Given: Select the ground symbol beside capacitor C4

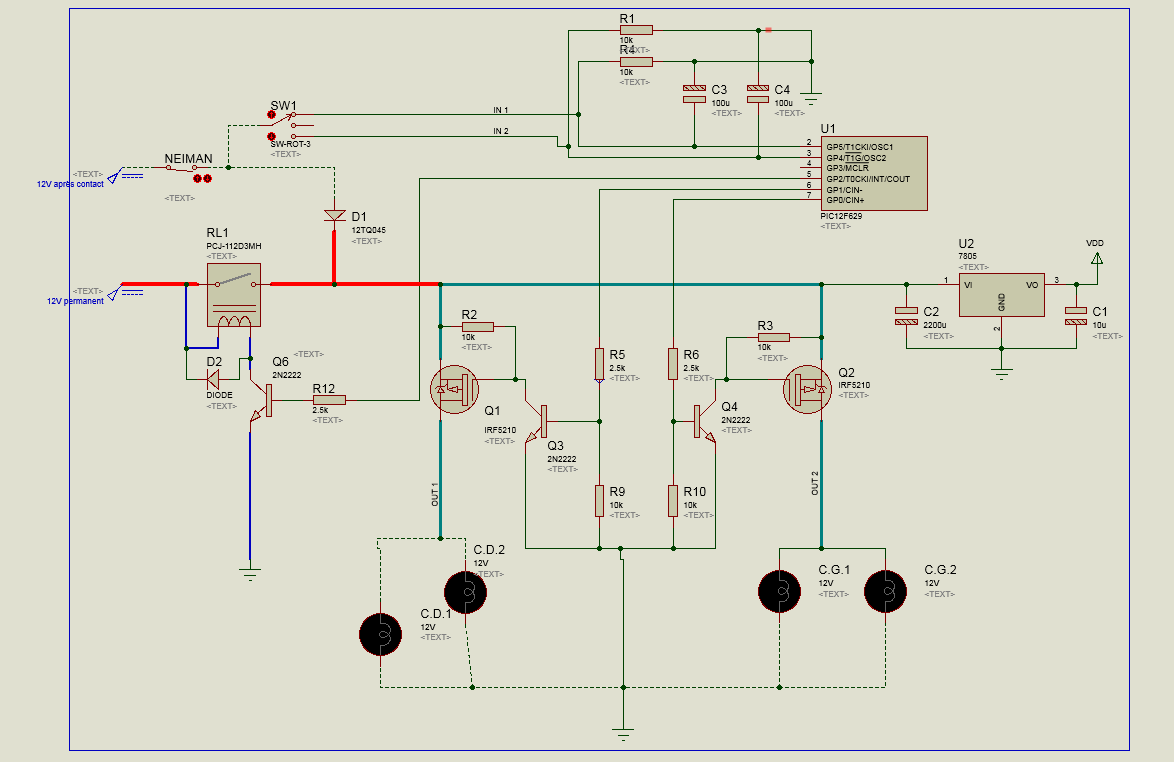Looking at the screenshot, I should [811, 98].
